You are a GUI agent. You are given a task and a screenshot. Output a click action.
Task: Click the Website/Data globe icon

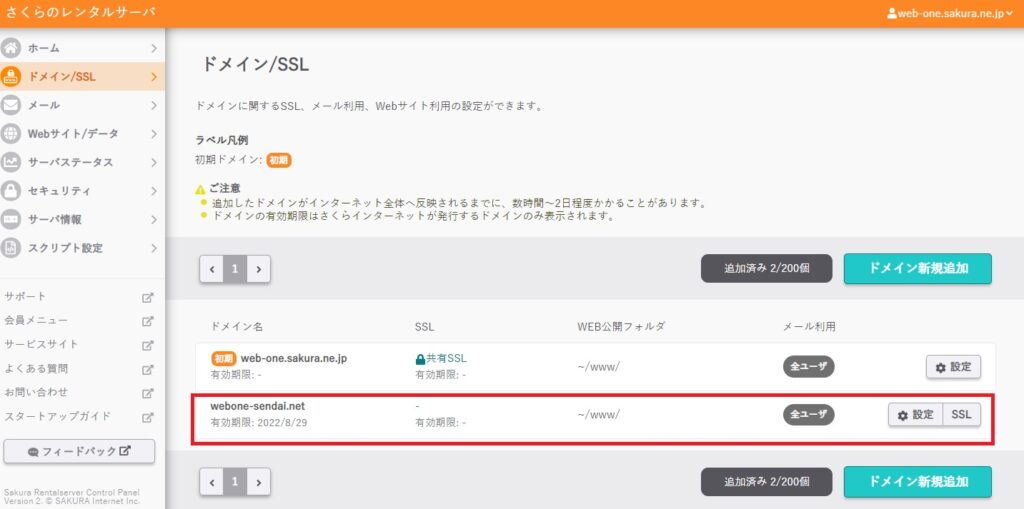point(10,134)
